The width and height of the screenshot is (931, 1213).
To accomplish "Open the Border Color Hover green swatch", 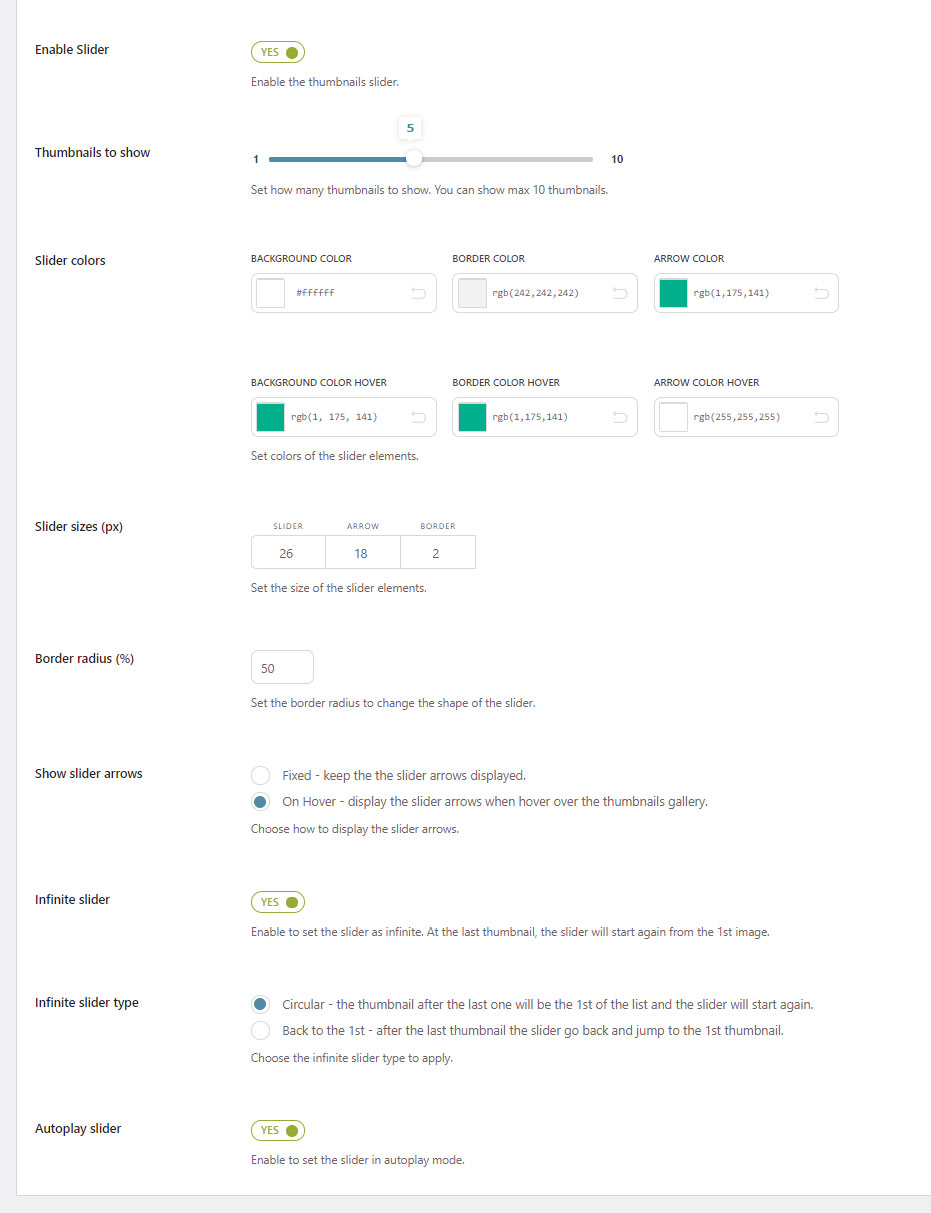I will (472, 417).
